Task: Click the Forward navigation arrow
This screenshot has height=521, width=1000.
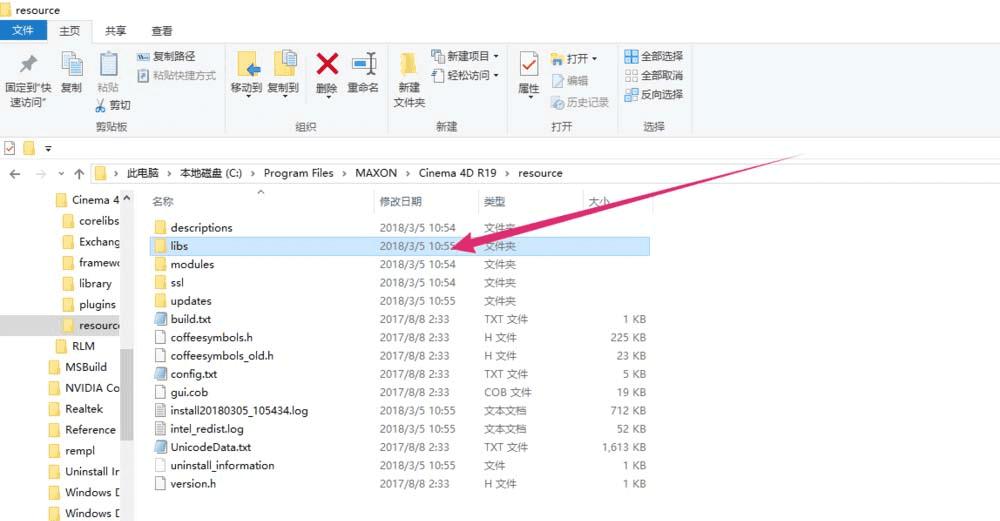Action: coord(41,173)
